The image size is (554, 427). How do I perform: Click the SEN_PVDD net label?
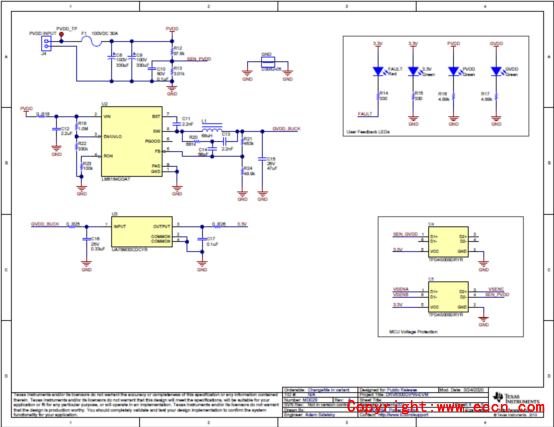click(199, 59)
